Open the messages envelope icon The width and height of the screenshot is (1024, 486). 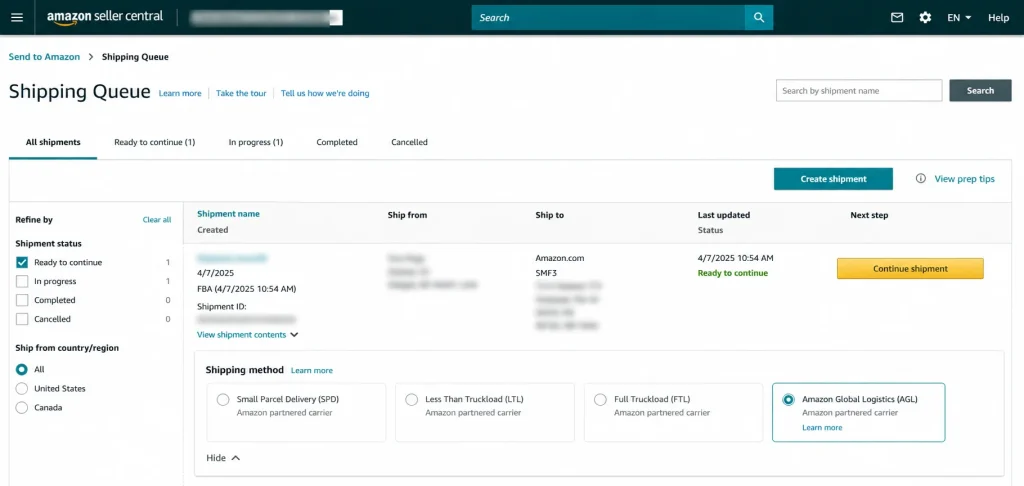(x=897, y=18)
